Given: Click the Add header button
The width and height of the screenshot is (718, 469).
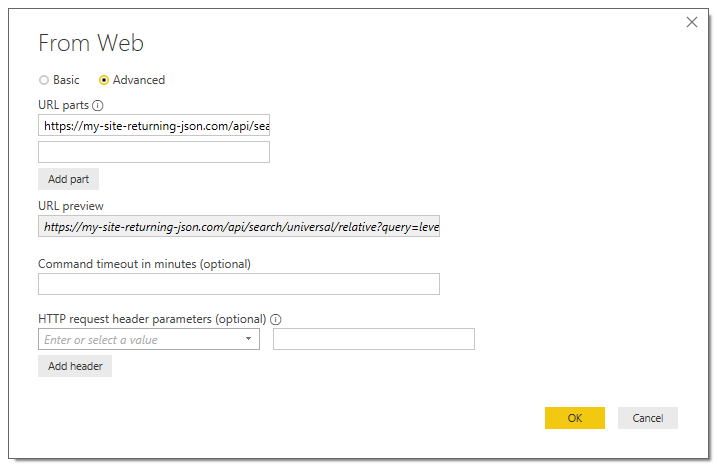Looking at the screenshot, I should point(75,366).
